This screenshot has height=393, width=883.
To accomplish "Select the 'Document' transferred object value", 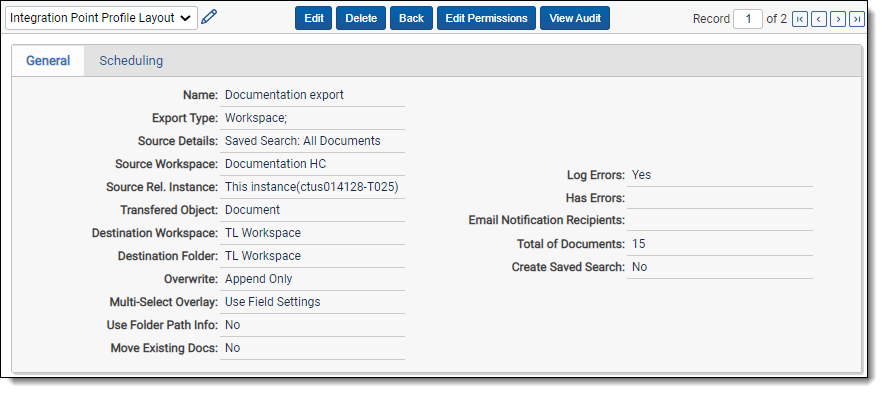I will [252, 210].
